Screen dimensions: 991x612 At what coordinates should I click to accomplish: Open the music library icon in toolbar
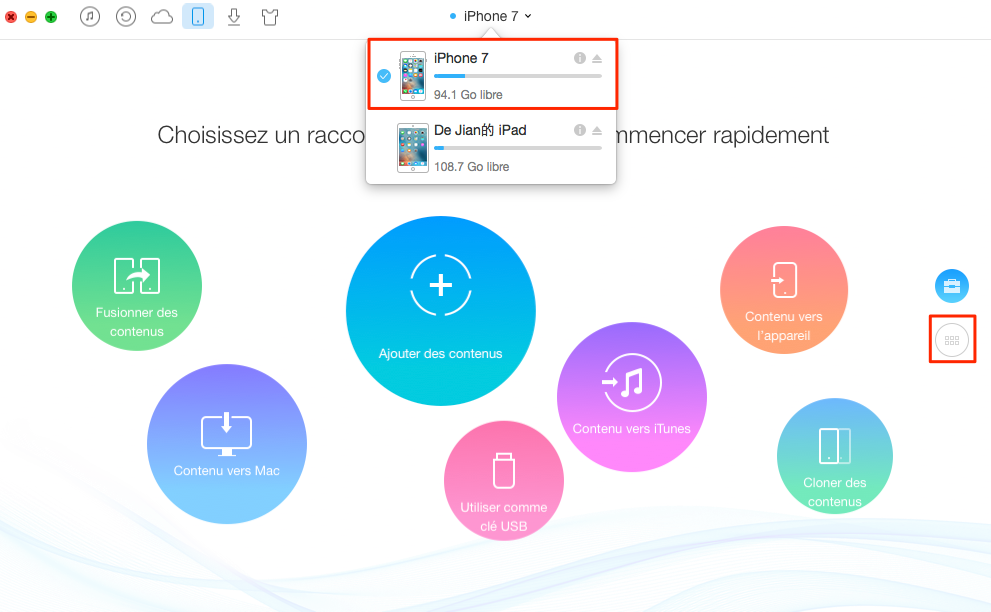pyautogui.click(x=90, y=16)
